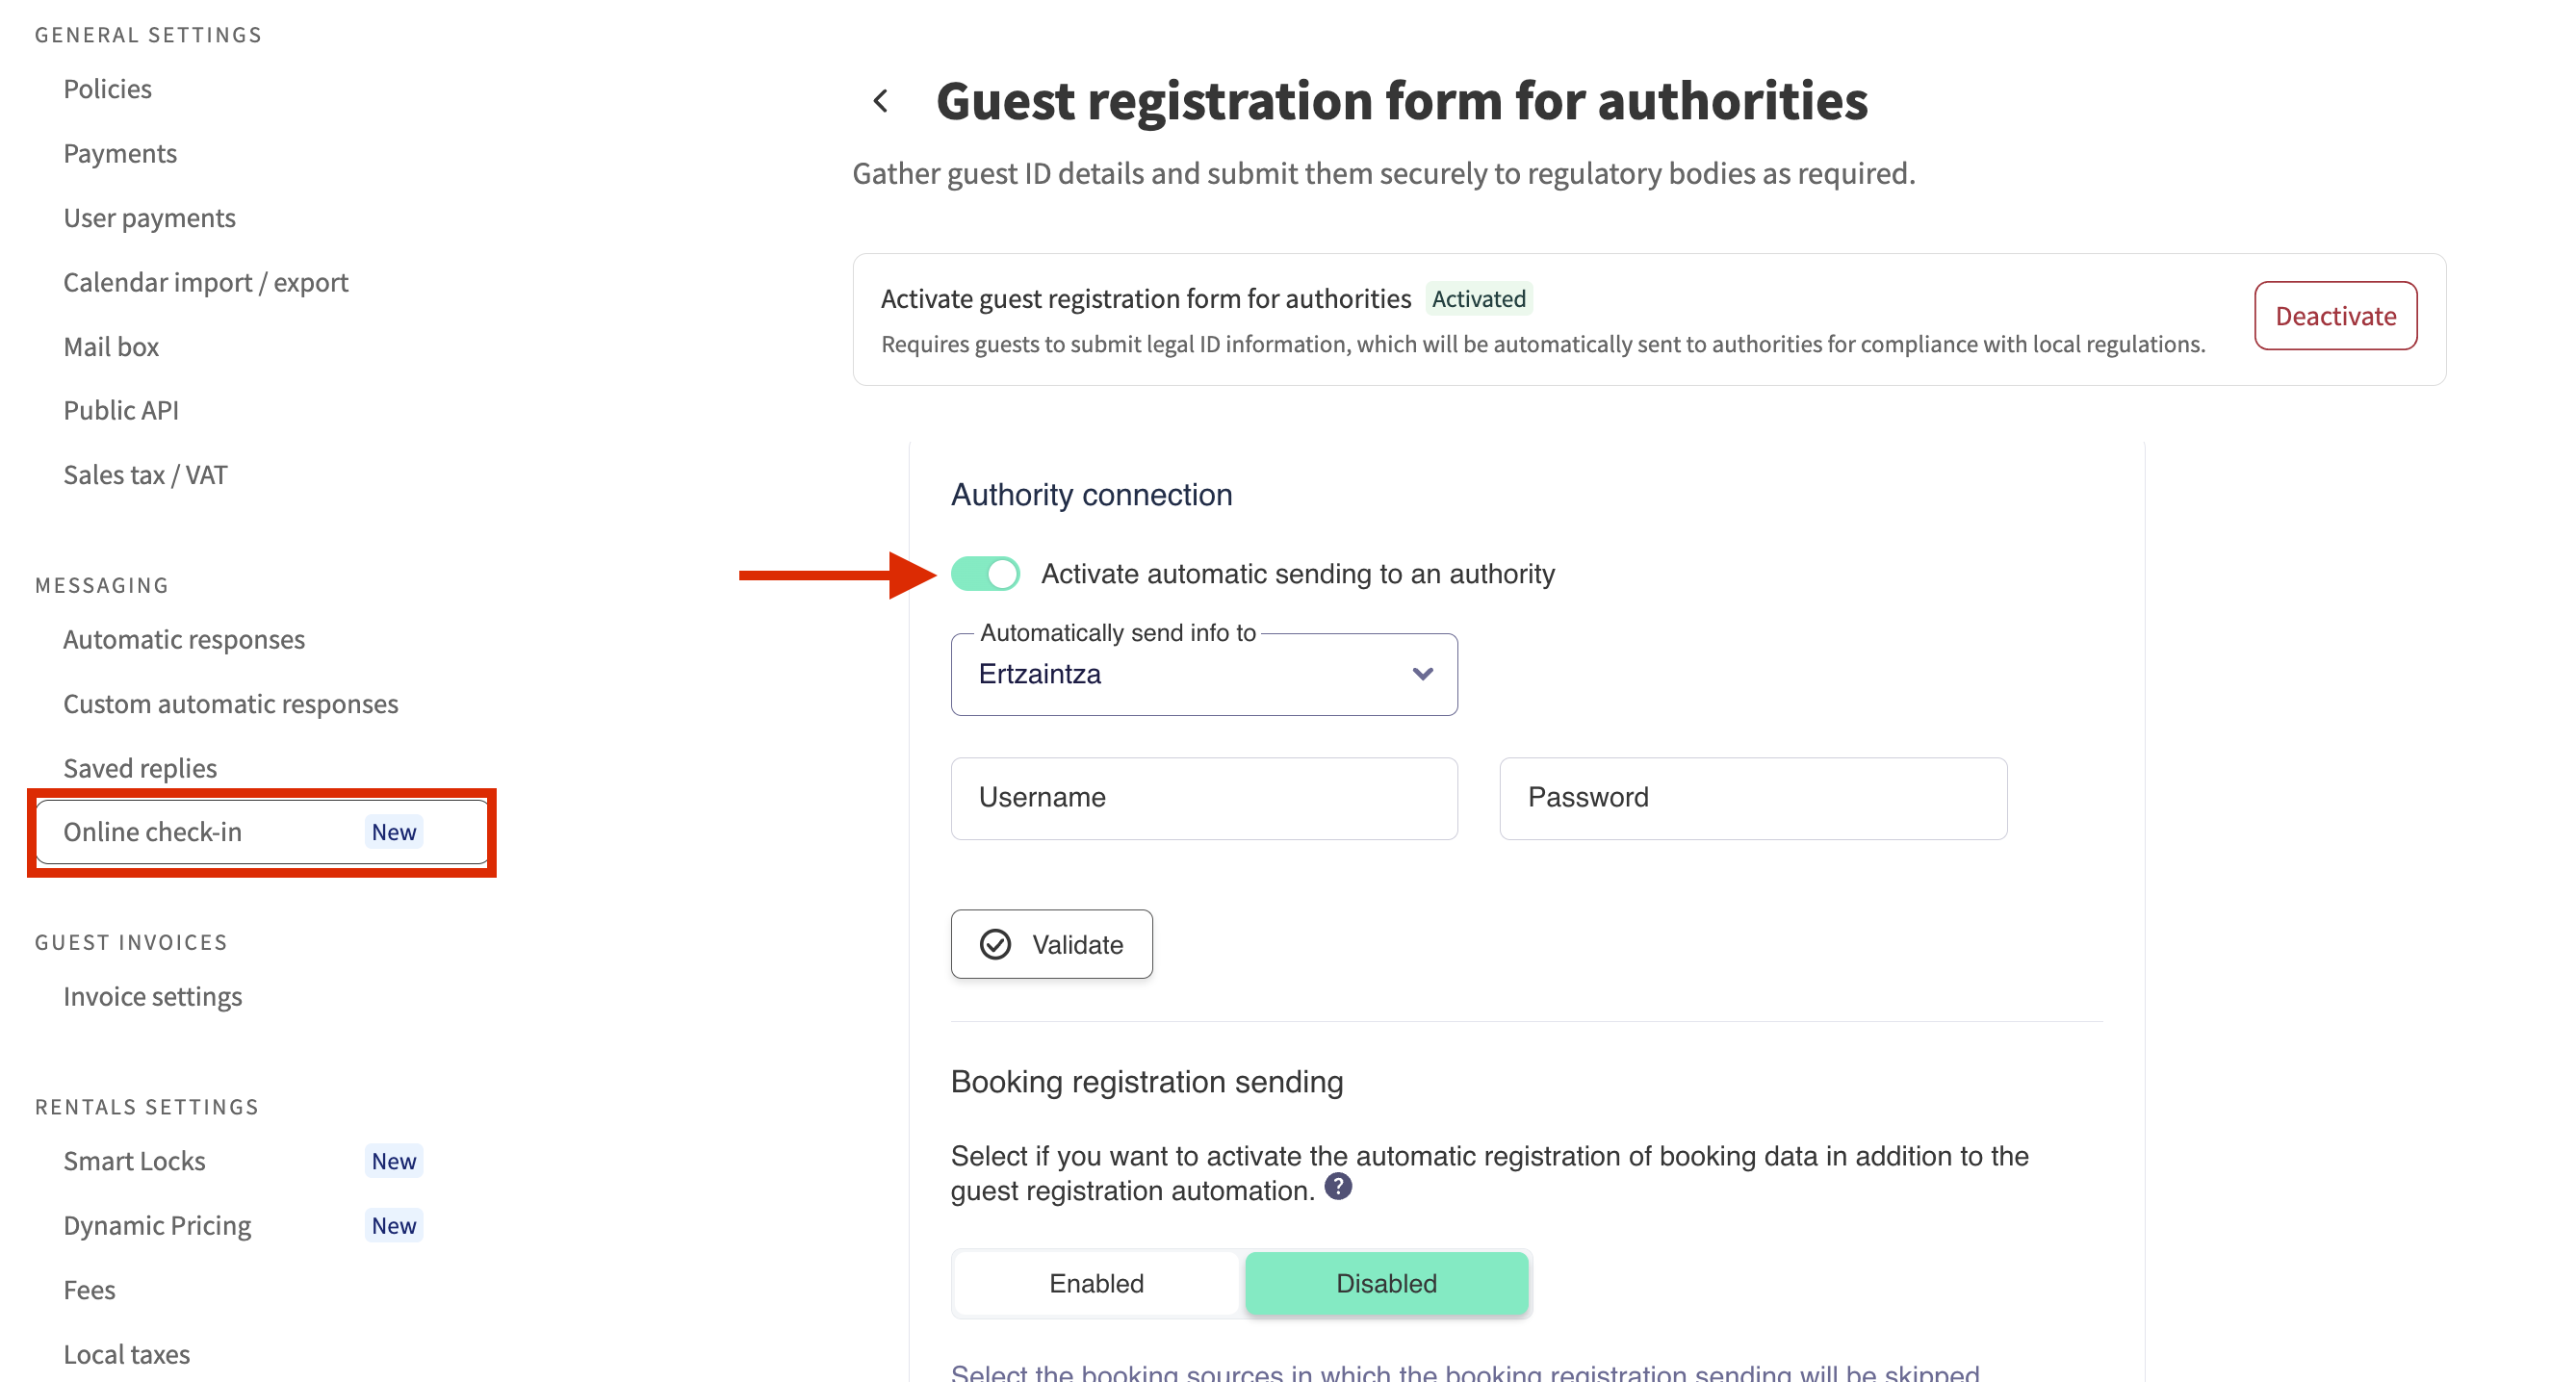Image resolution: width=2576 pixels, height=1382 pixels.
Task: Focus the Username input field
Action: 1203,798
